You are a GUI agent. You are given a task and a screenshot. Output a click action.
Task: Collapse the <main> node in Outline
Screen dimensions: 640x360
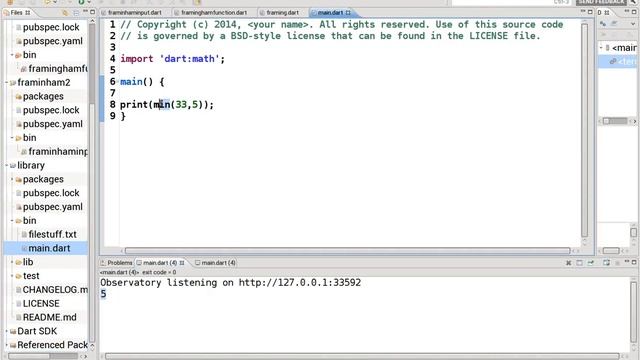pos(601,48)
